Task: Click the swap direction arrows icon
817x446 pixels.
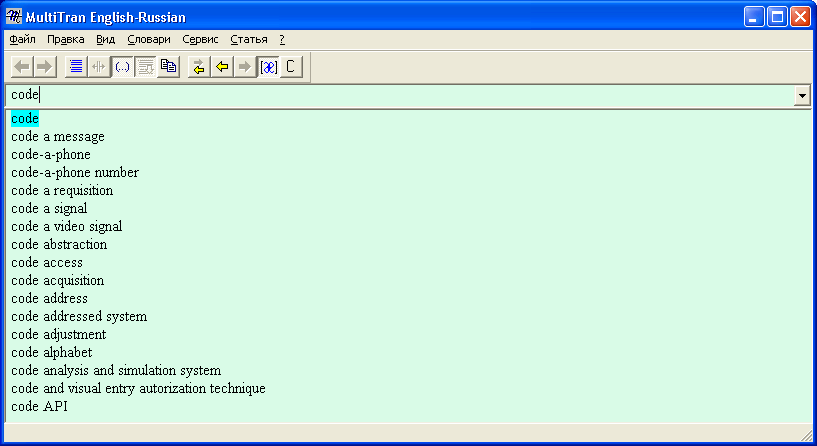Action: (x=199, y=67)
